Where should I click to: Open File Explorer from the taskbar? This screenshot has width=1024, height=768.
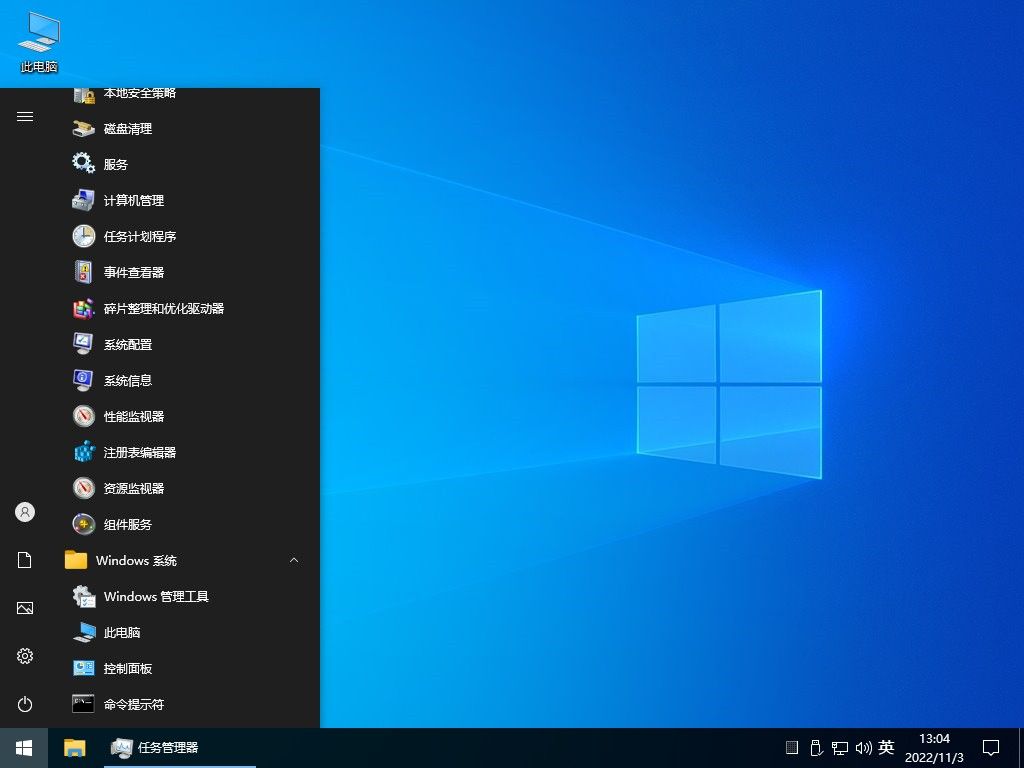[x=74, y=748]
